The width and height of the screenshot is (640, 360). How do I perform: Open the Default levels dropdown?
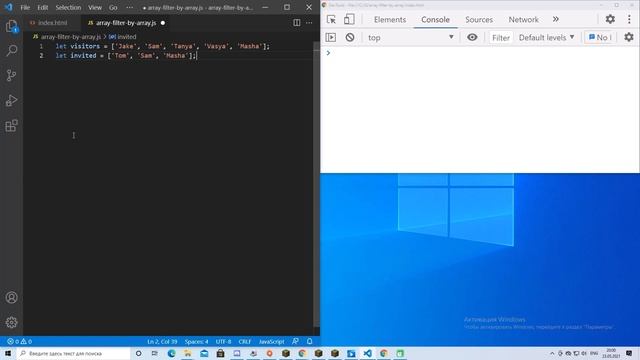coord(546,38)
